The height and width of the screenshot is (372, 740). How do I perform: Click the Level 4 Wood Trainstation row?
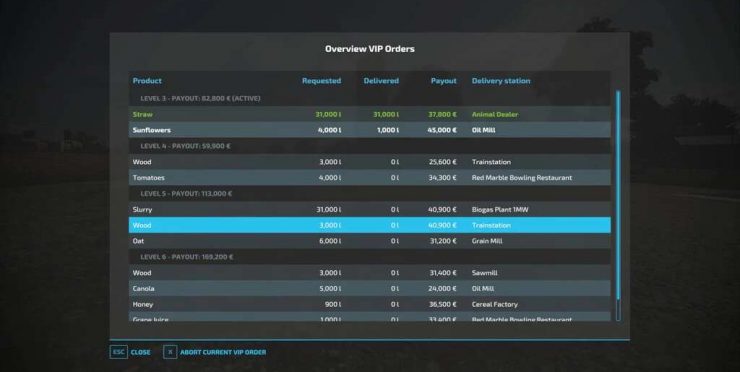click(370, 162)
